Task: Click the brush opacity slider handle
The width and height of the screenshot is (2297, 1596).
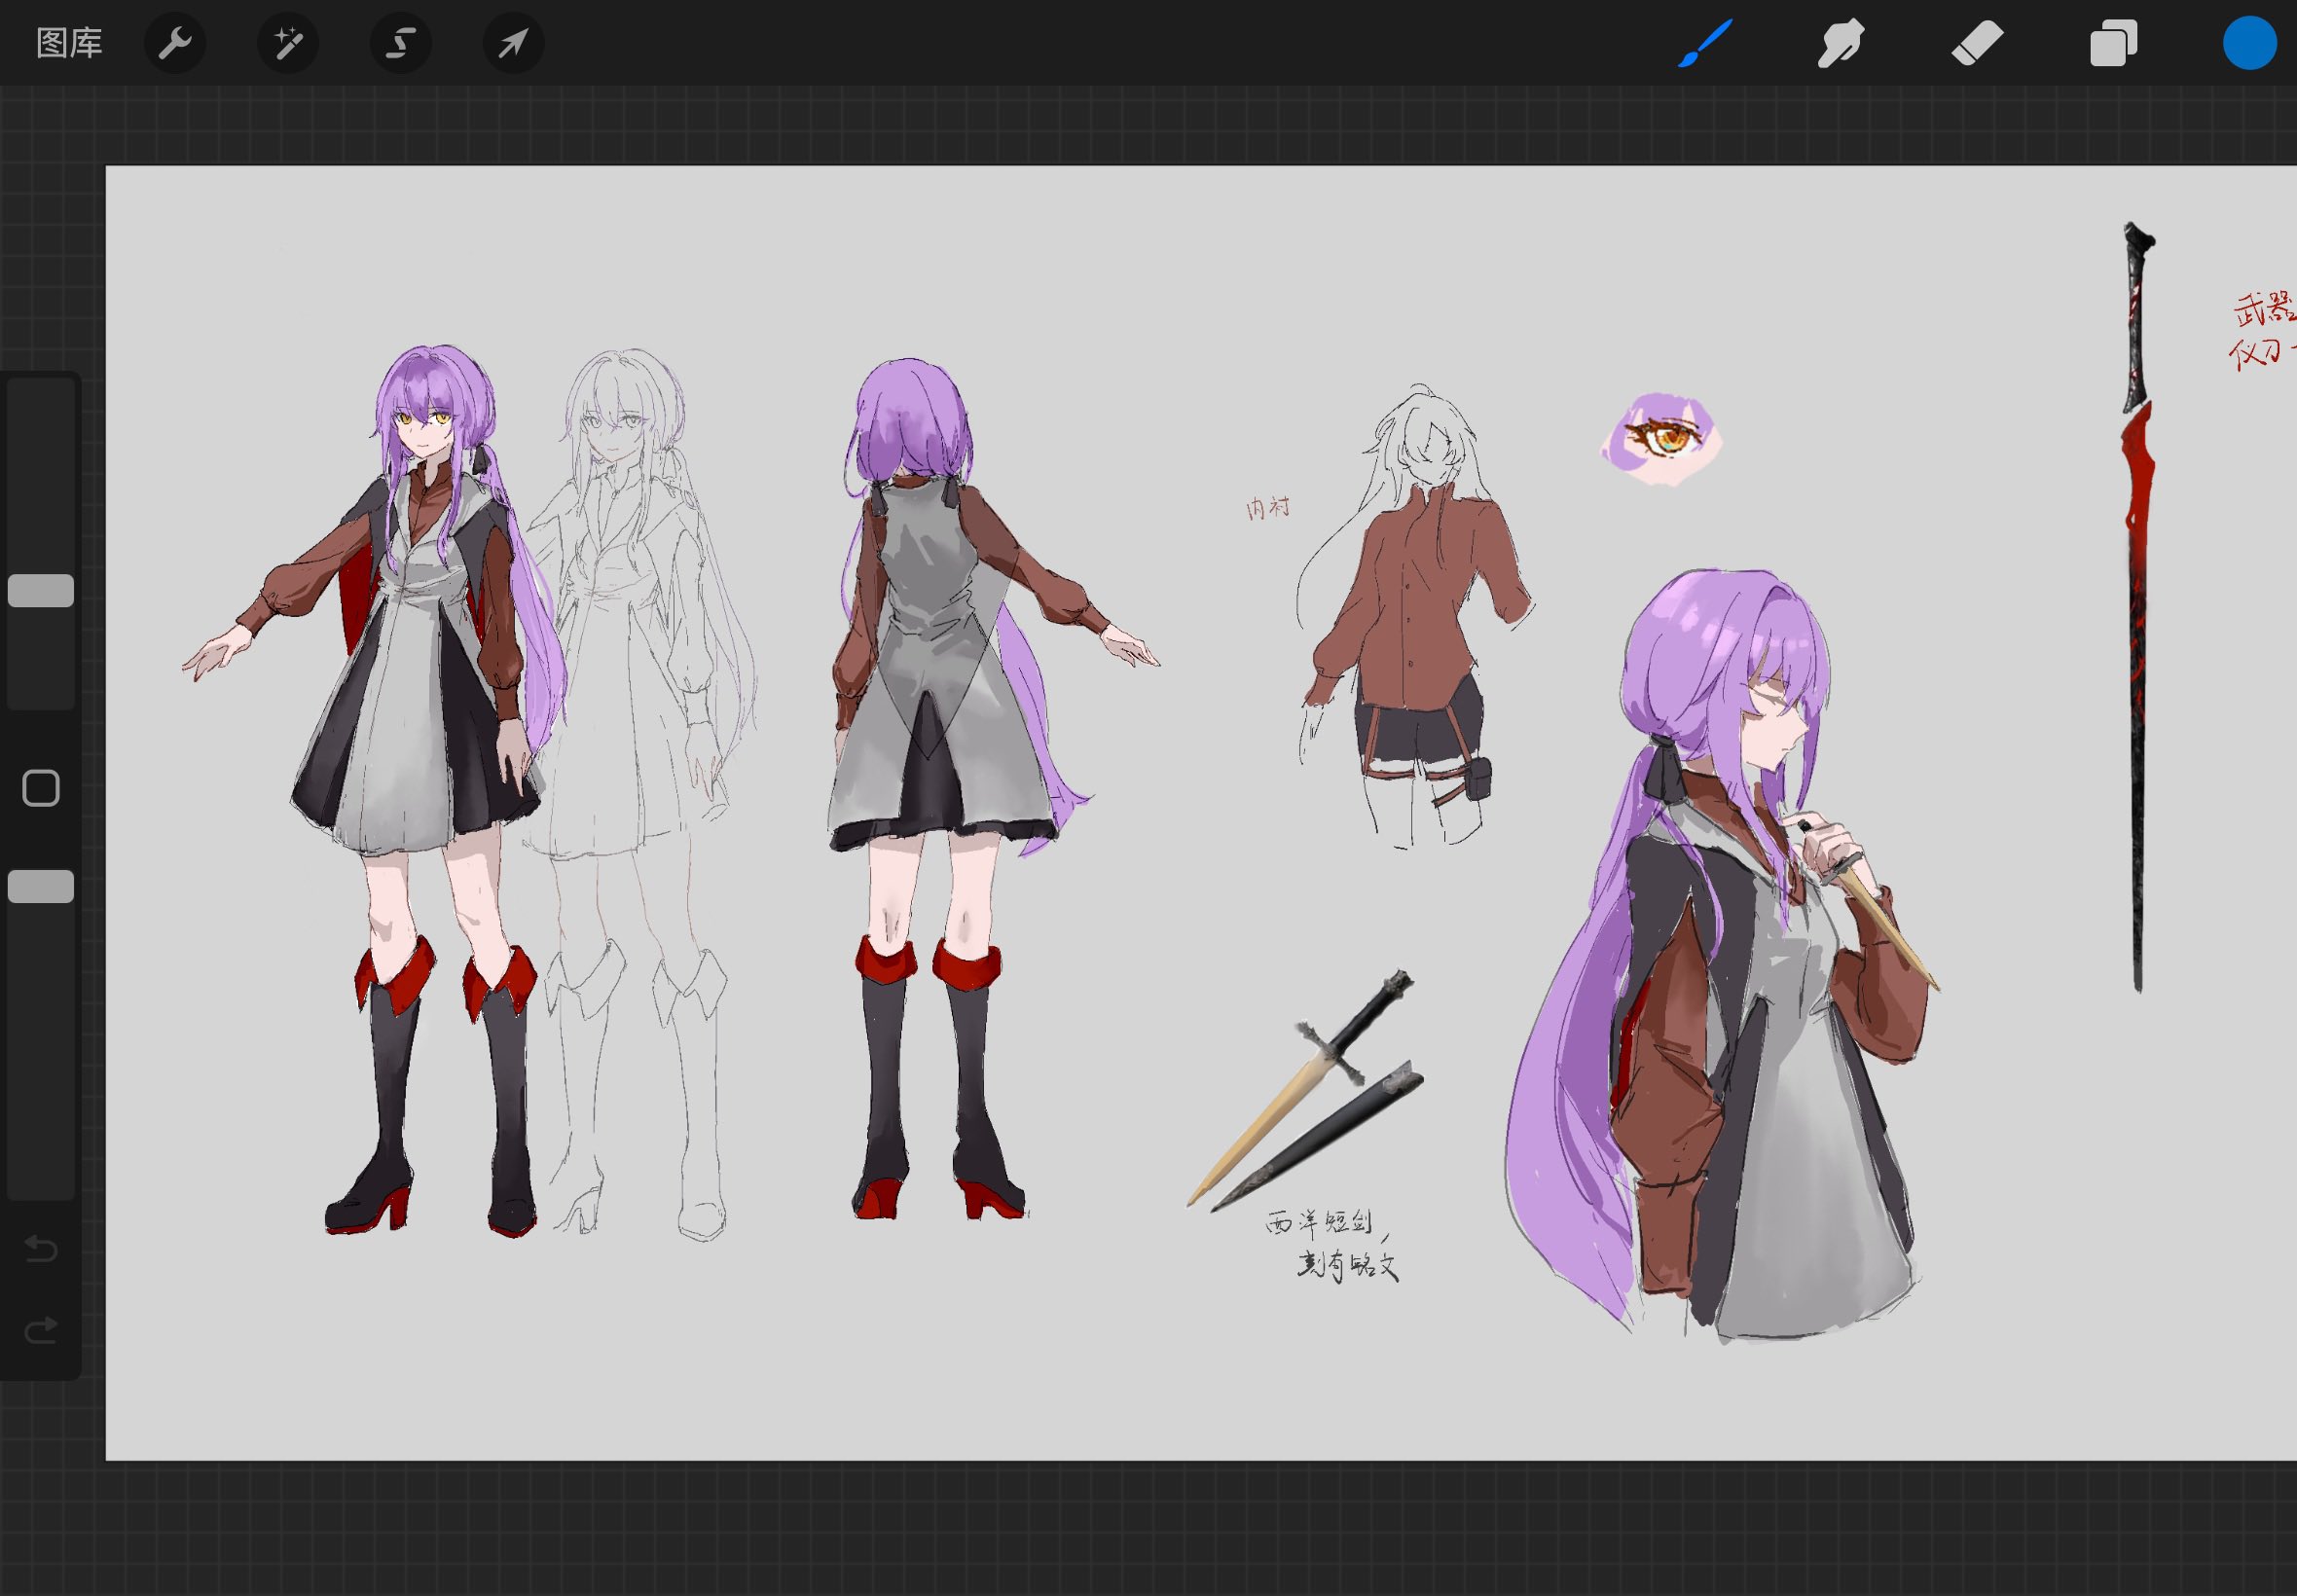Action: [x=41, y=886]
